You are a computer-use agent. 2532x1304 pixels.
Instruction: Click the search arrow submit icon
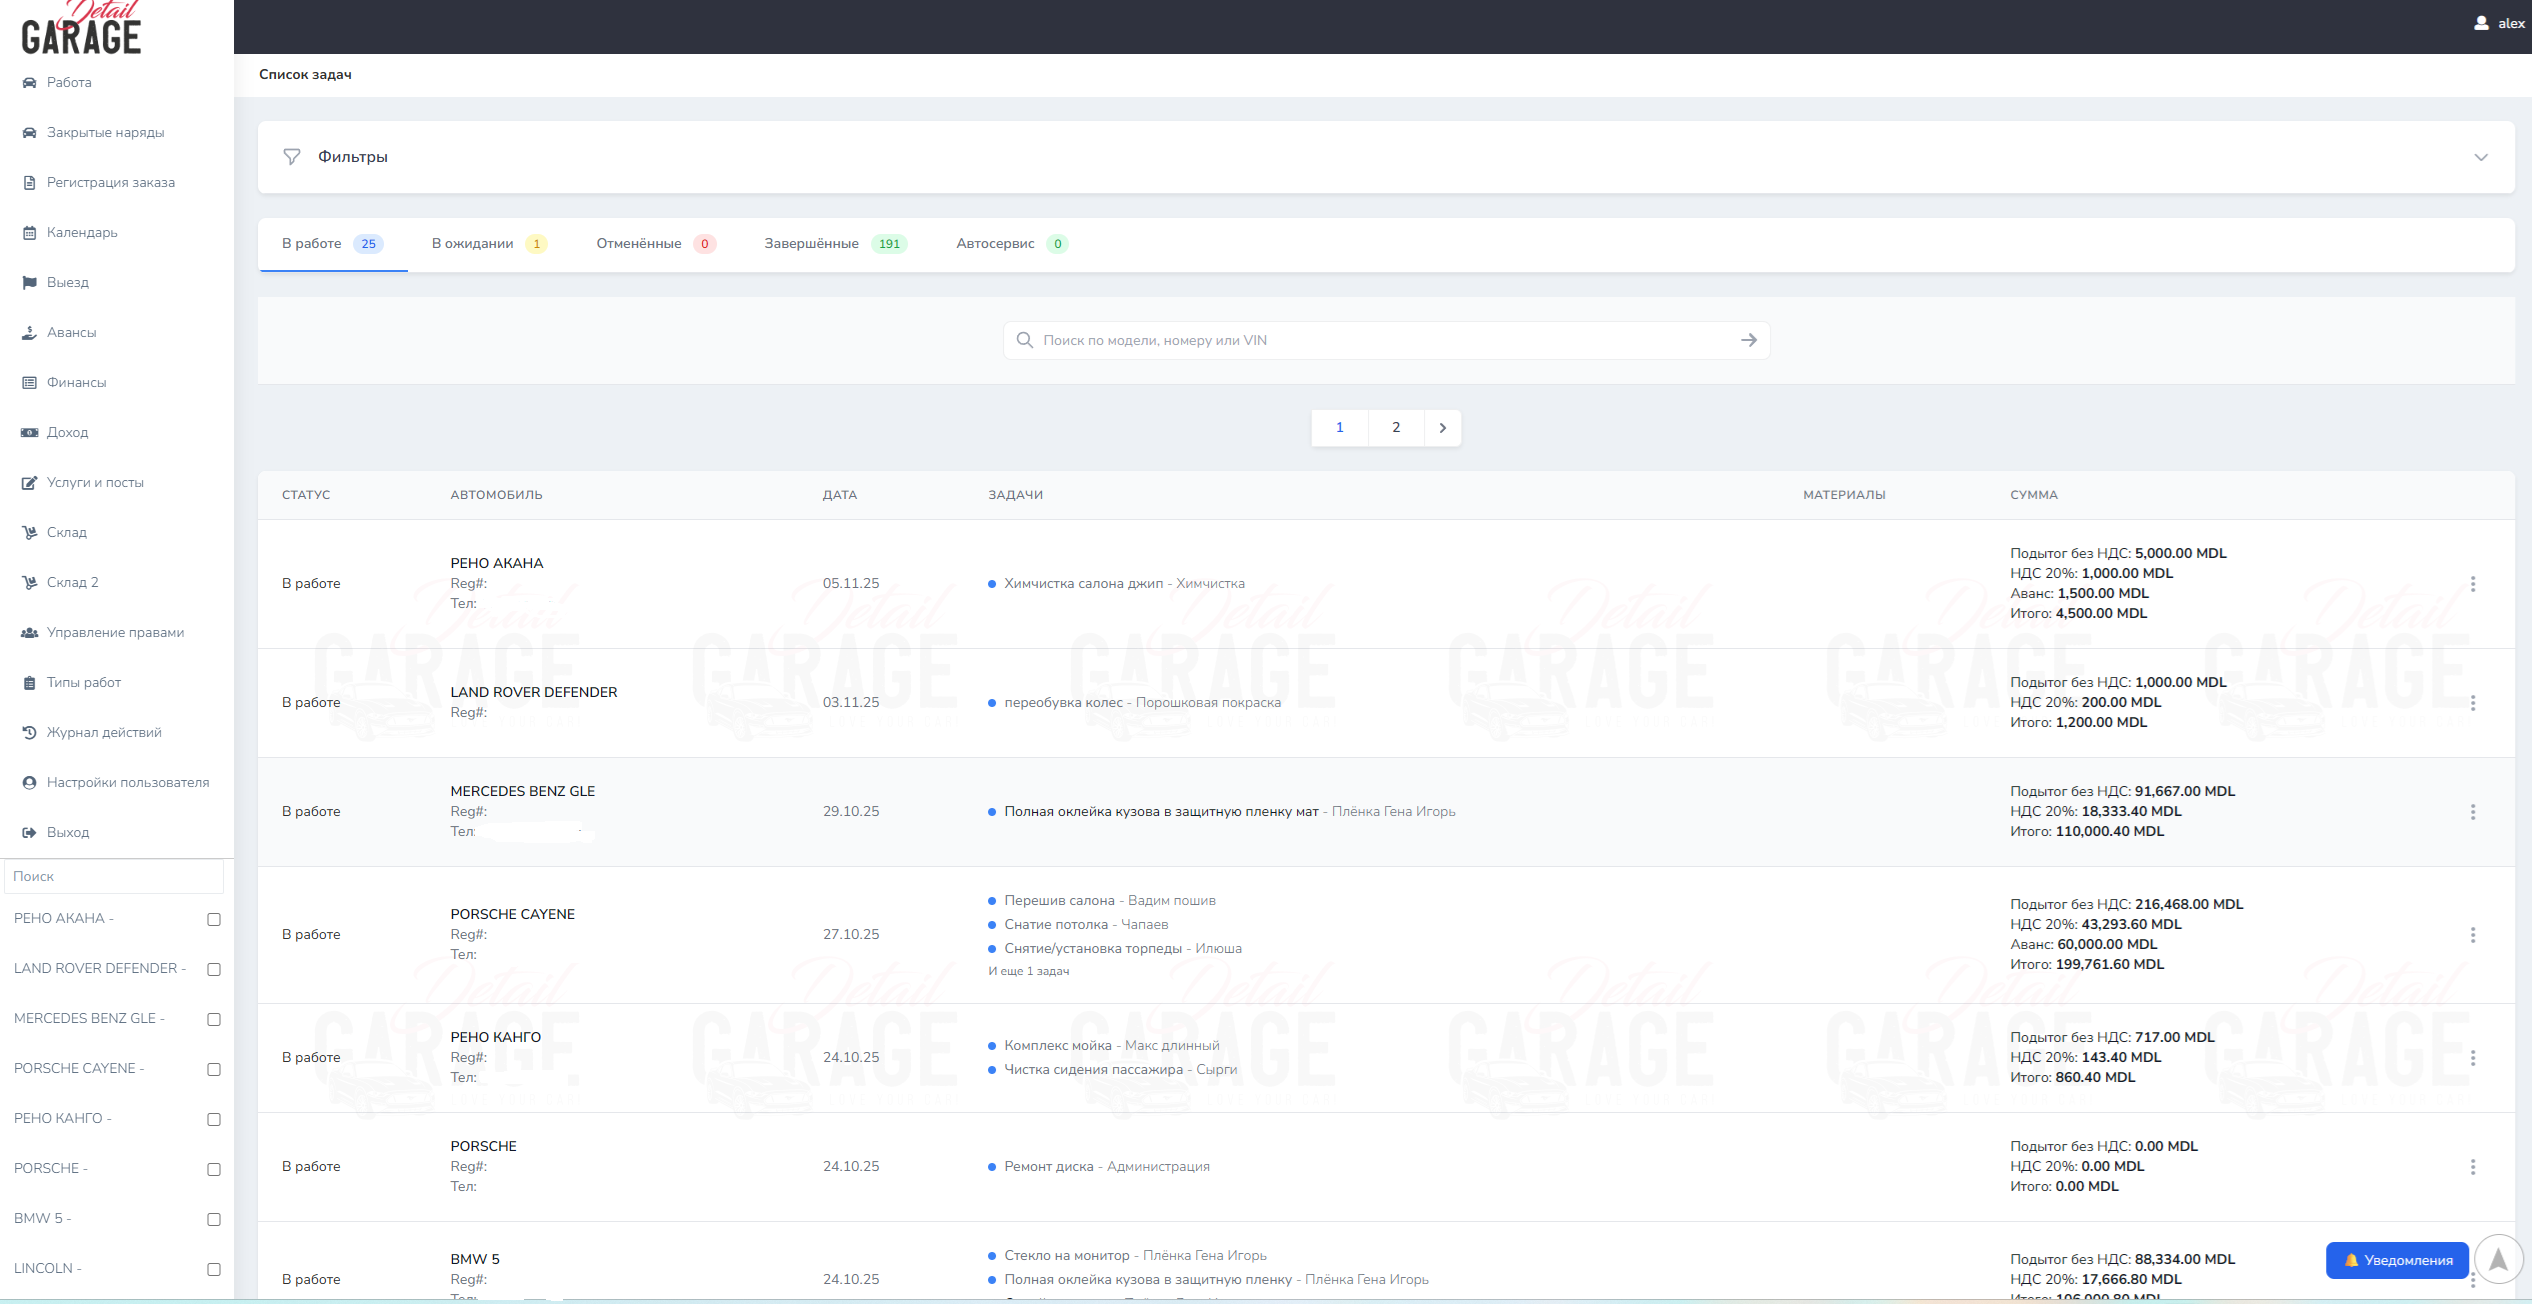1748,341
